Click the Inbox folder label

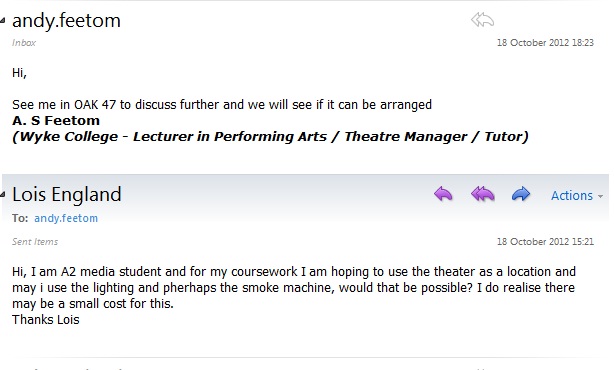coord(24,43)
